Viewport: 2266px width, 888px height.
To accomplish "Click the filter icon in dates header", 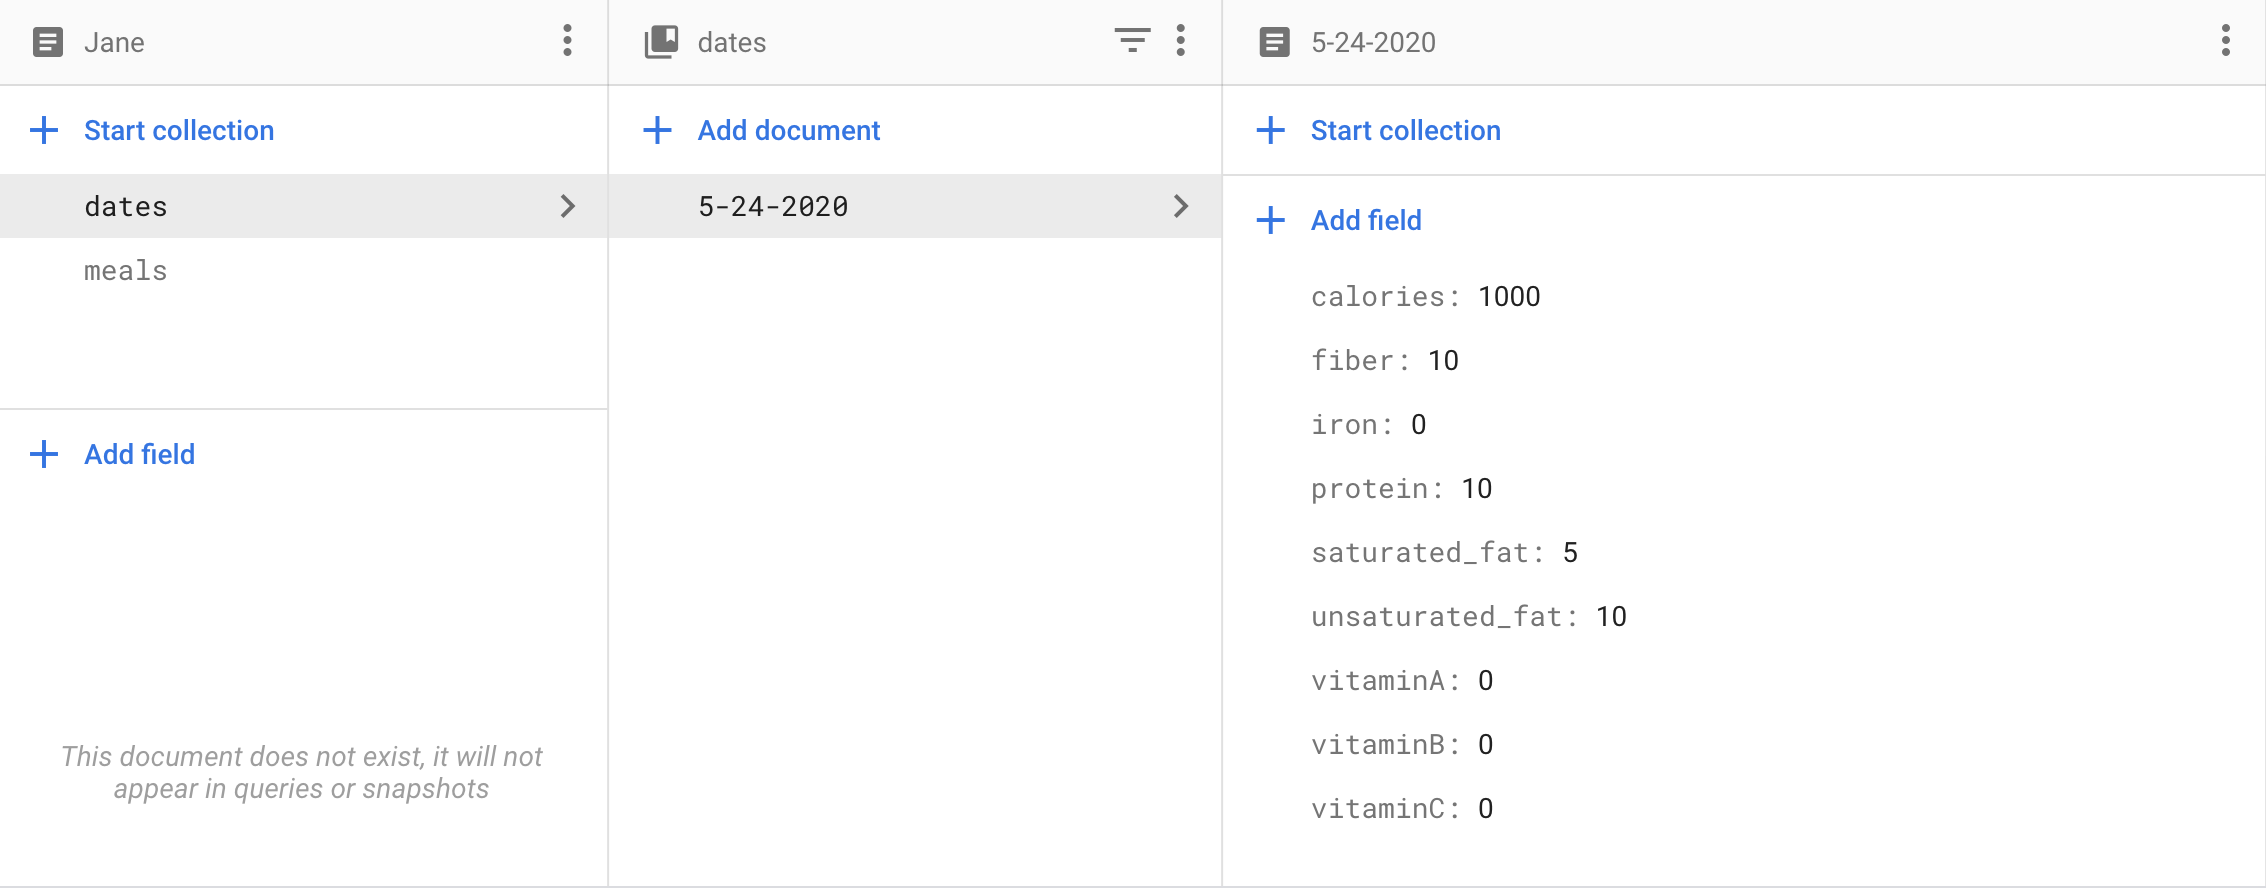I will 1132,41.
